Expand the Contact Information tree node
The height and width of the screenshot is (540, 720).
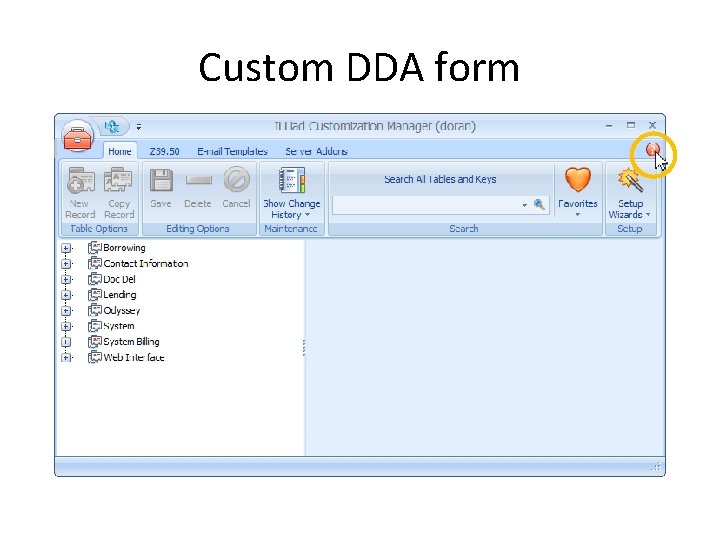pyautogui.click(x=66, y=264)
